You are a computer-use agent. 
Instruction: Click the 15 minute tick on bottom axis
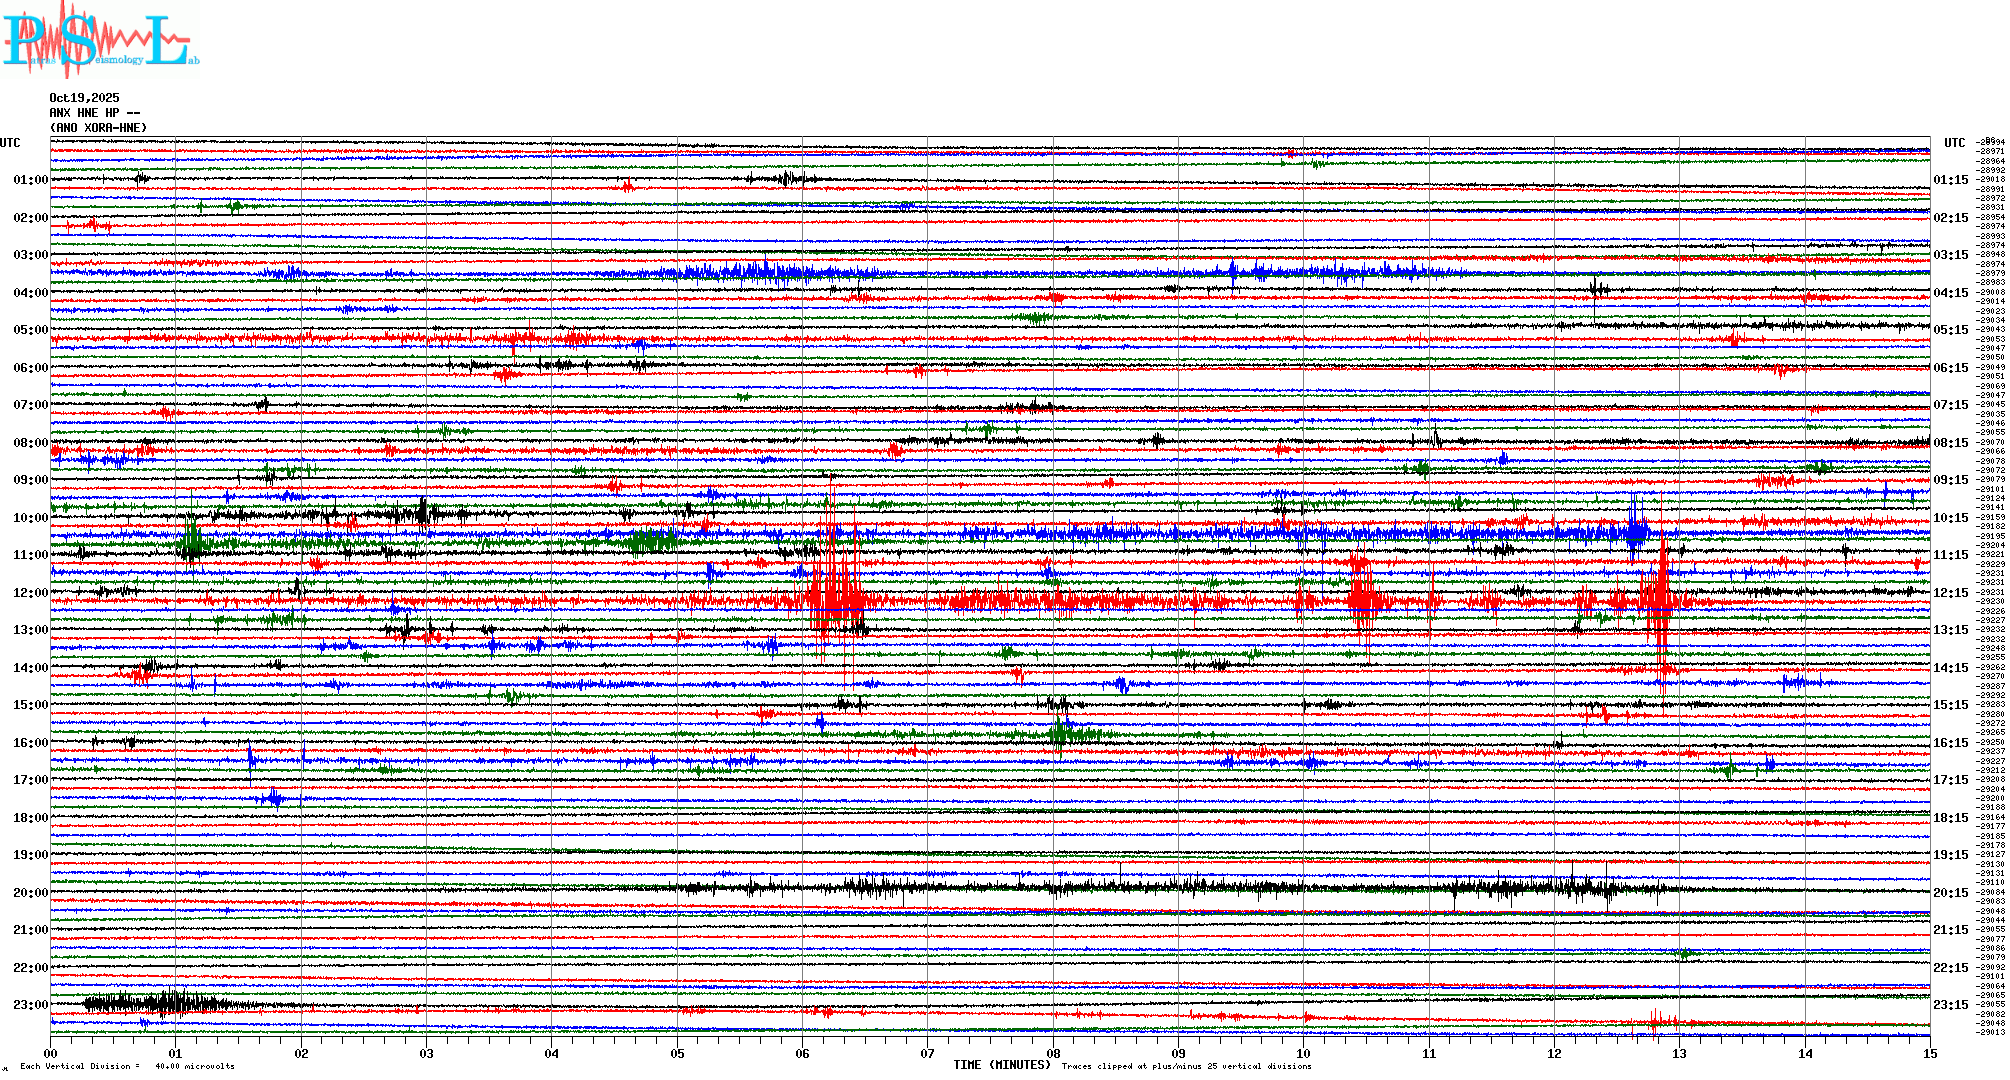(x=1929, y=1053)
